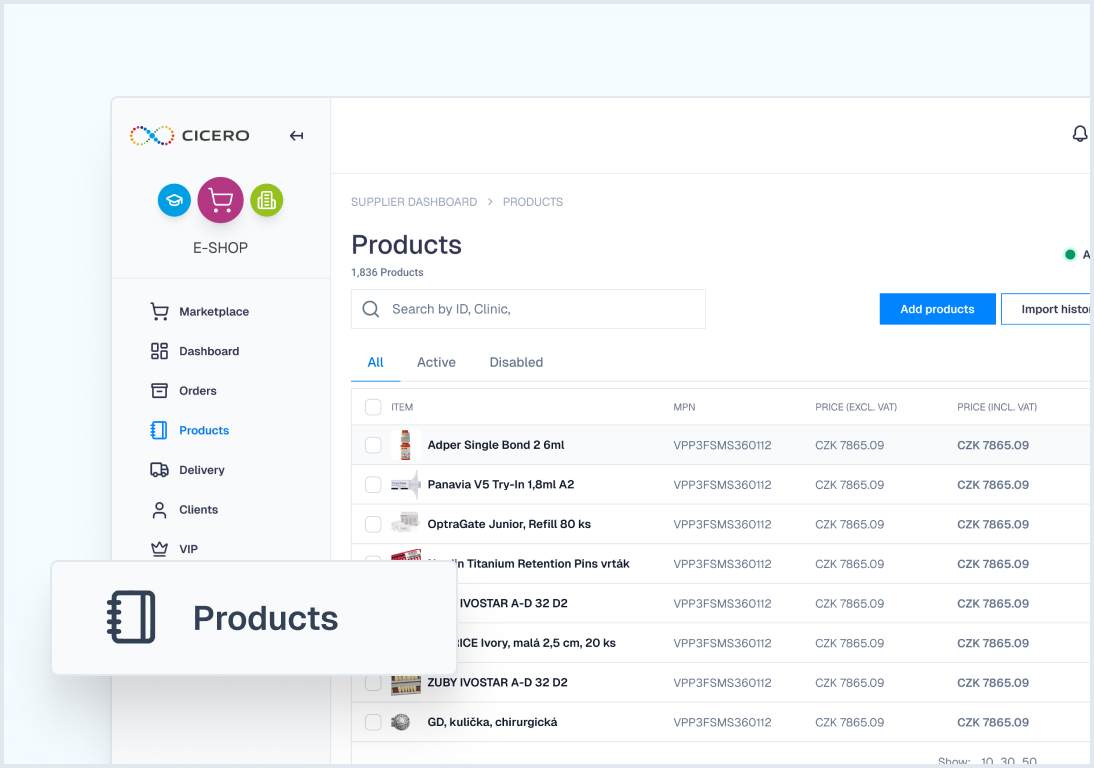The height and width of the screenshot is (768, 1094).
Task: Select the Orders icon in the sidebar
Action: 160,390
